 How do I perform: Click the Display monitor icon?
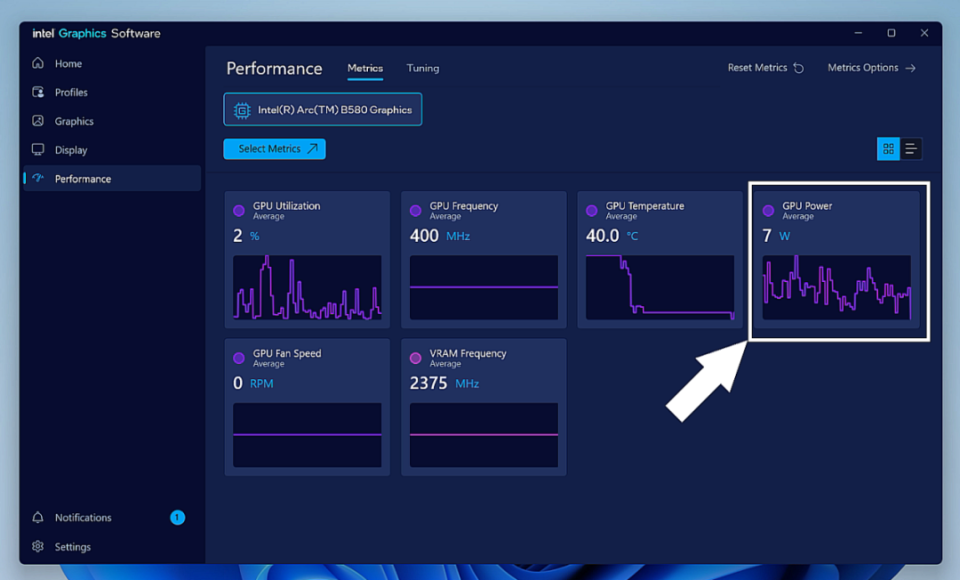coord(38,149)
